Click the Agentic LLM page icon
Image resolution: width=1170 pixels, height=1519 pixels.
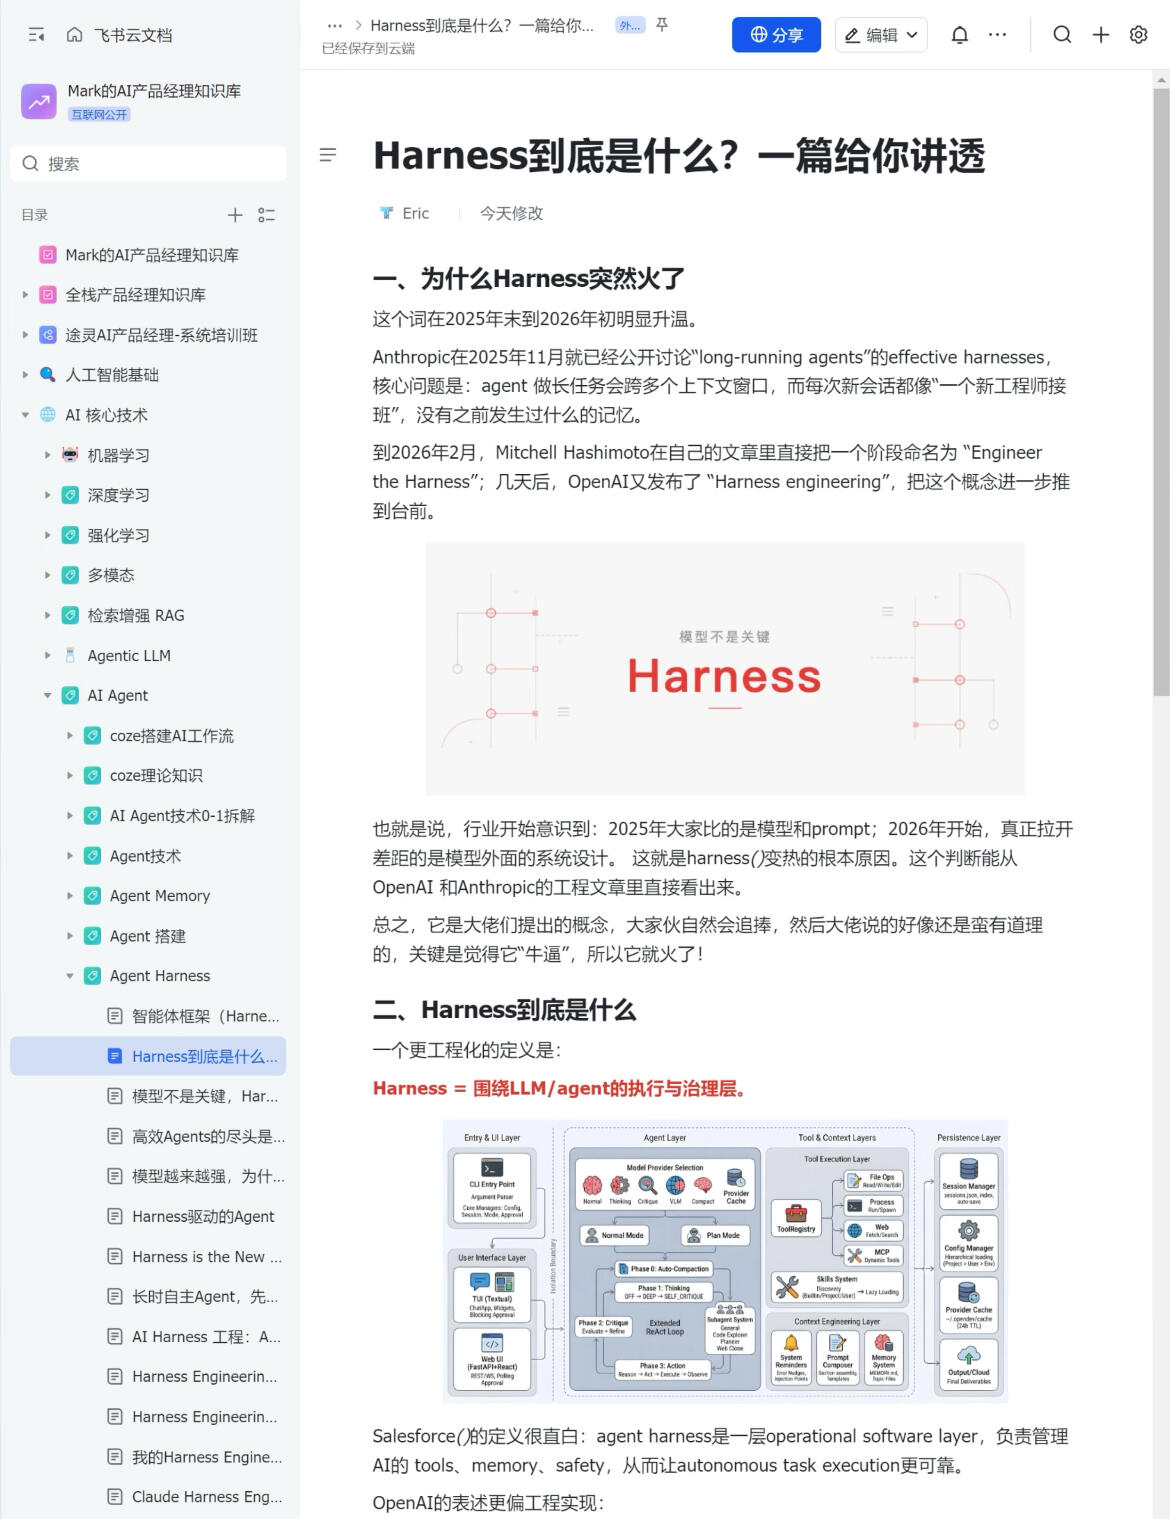(70, 655)
